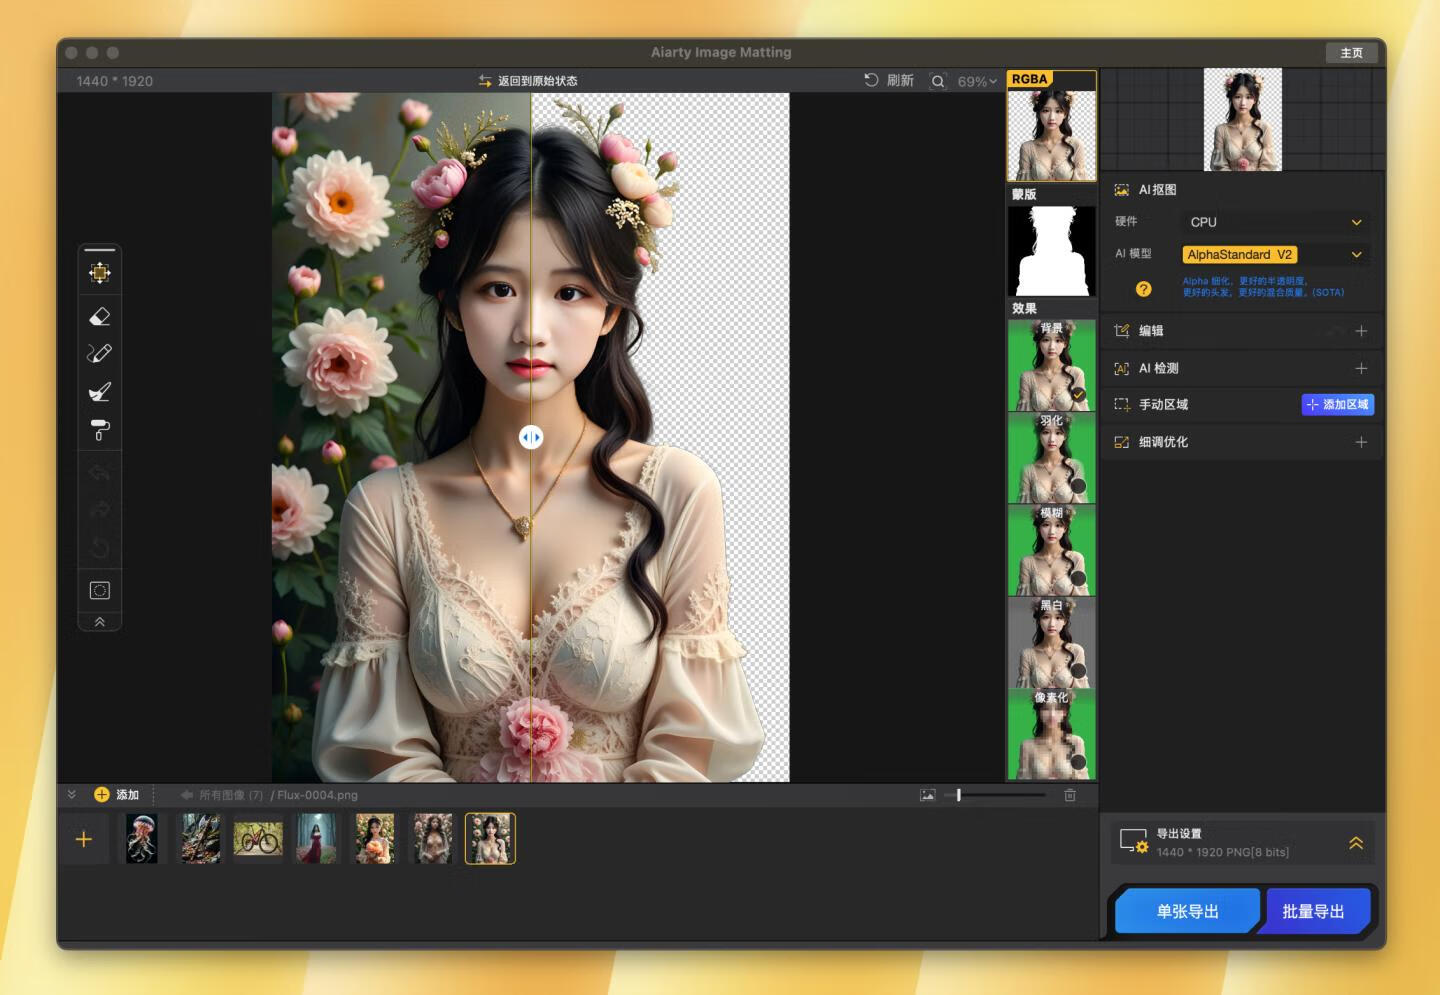Select the sixth thumbnail in the image strip
1440x995 pixels.
pyautogui.click(x=433, y=838)
